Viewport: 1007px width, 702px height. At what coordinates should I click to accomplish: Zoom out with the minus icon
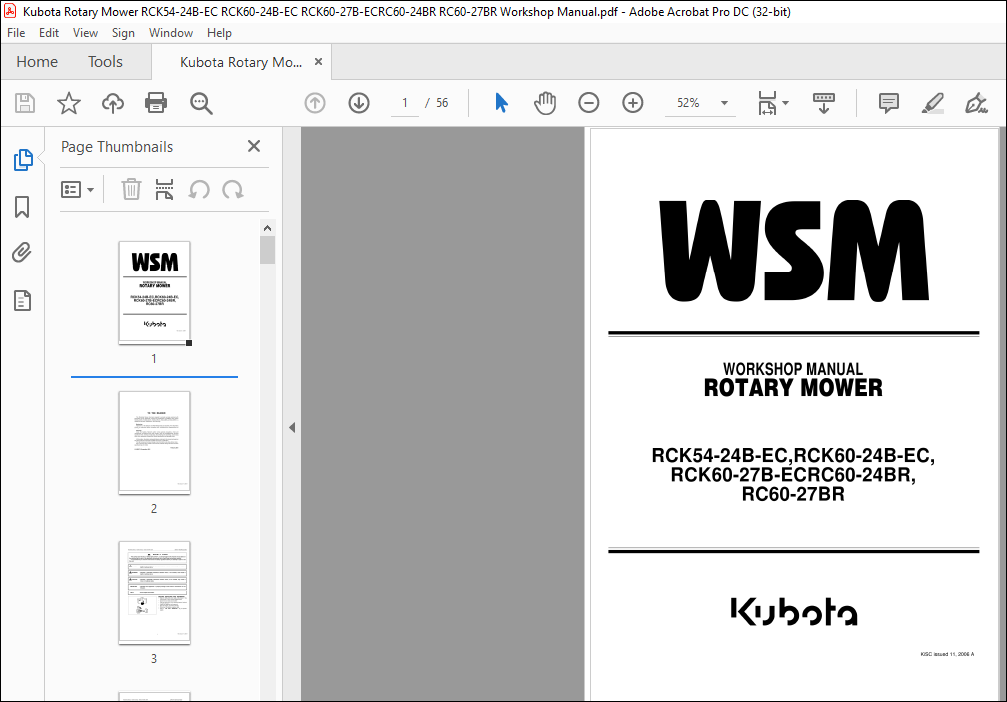(x=588, y=103)
